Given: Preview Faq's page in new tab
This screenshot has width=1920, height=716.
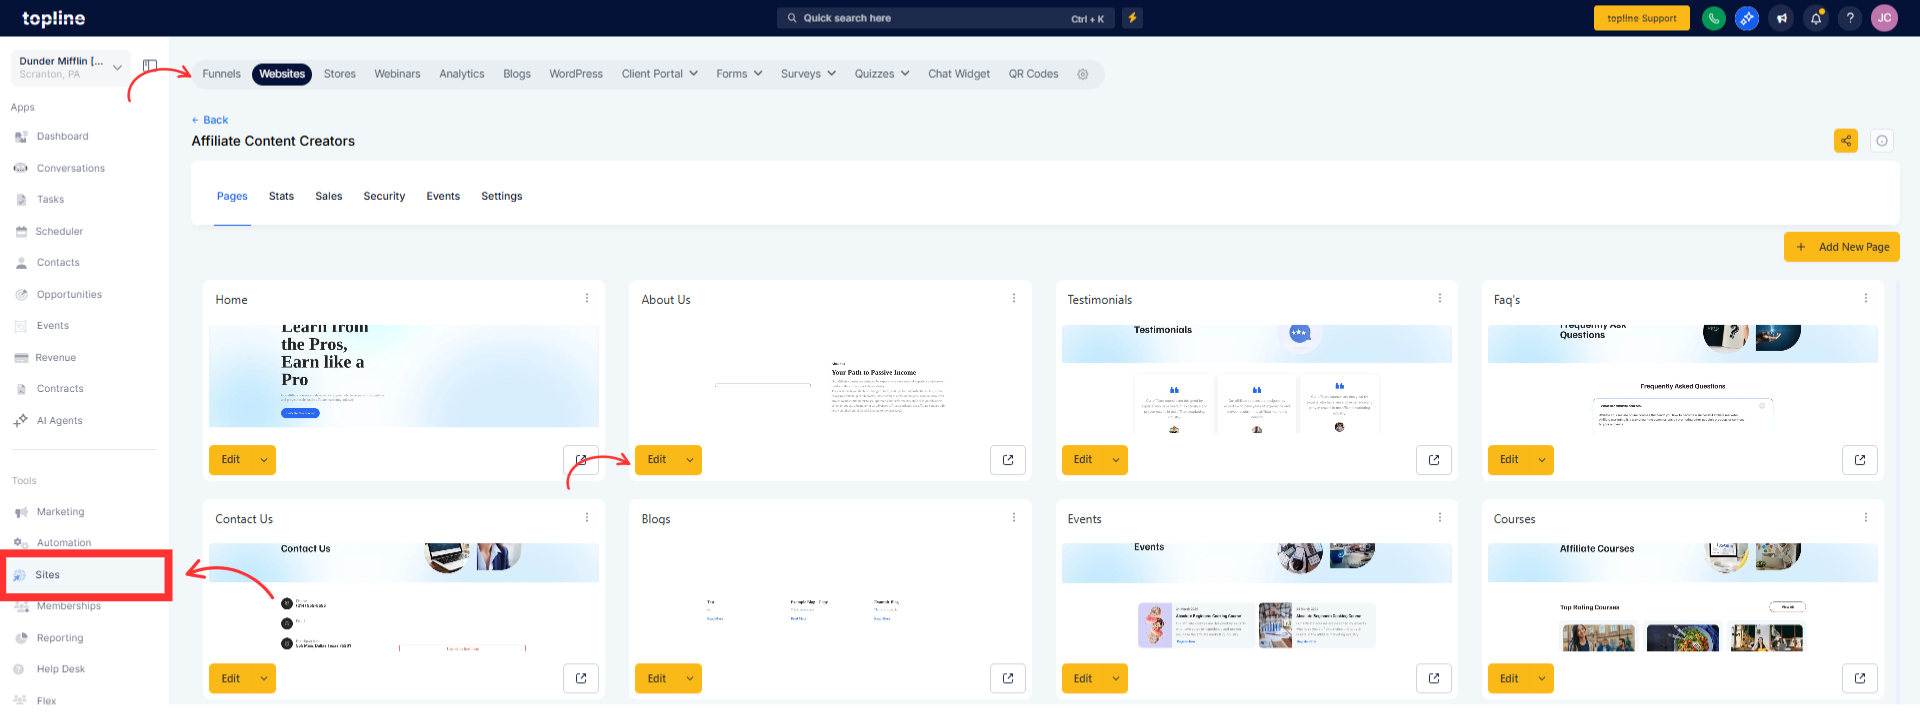Looking at the screenshot, I should tap(1860, 460).
